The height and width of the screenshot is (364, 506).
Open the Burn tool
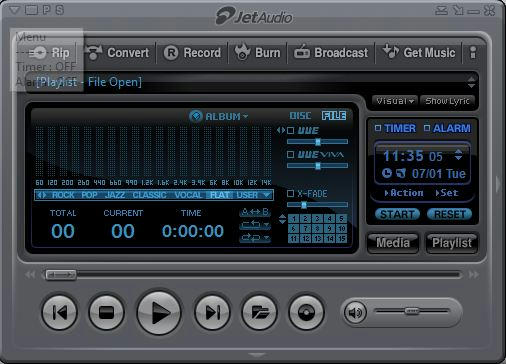pos(257,53)
